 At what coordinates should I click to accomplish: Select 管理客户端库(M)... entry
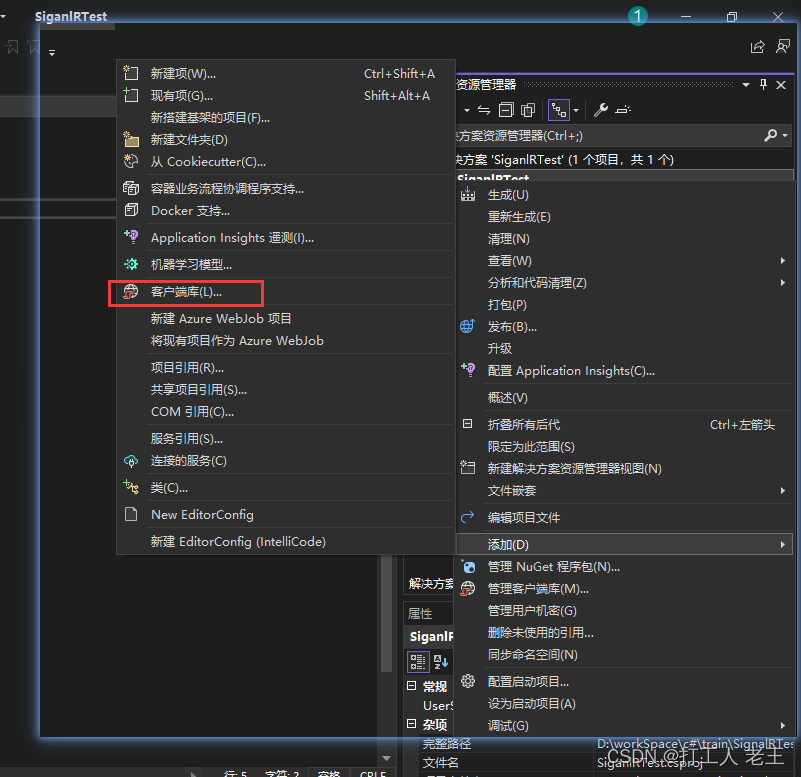(x=624, y=588)
